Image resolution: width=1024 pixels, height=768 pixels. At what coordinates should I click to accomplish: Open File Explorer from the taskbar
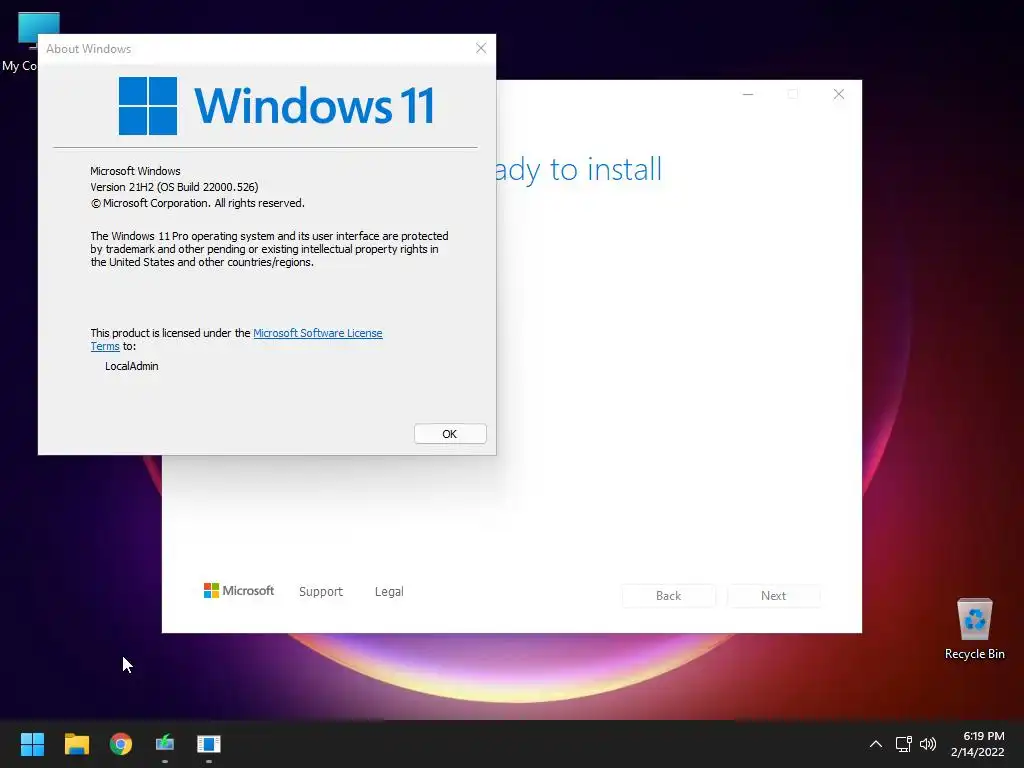(76, 744)
